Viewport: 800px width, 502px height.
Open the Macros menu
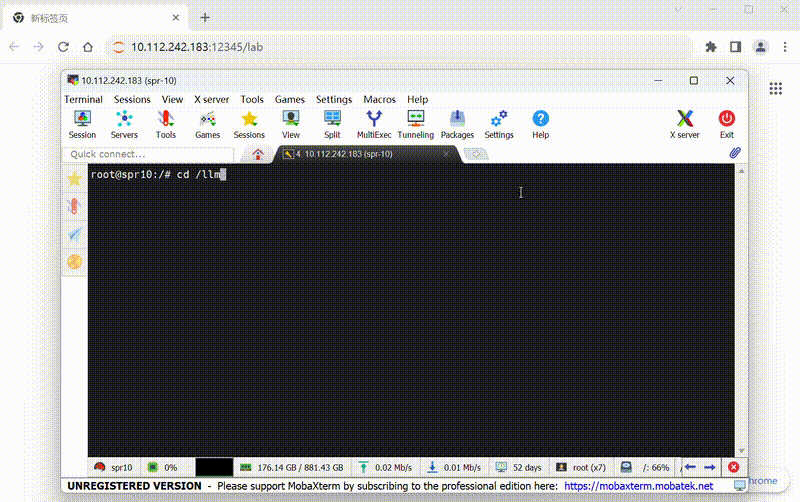pyautogui.click(x=380, y=99)
